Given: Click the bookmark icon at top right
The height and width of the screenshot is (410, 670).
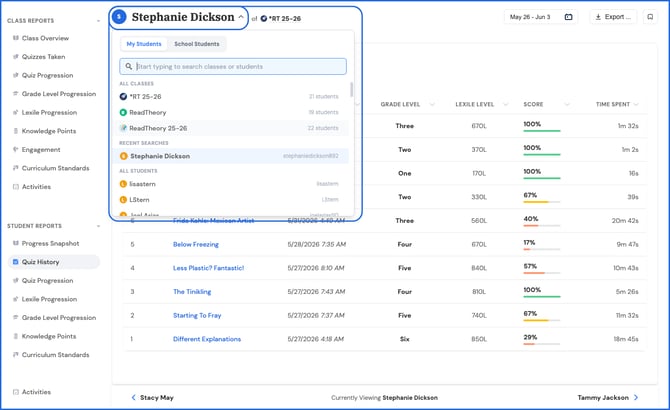Looking at the screenshot, I should (x=650, y=17).
